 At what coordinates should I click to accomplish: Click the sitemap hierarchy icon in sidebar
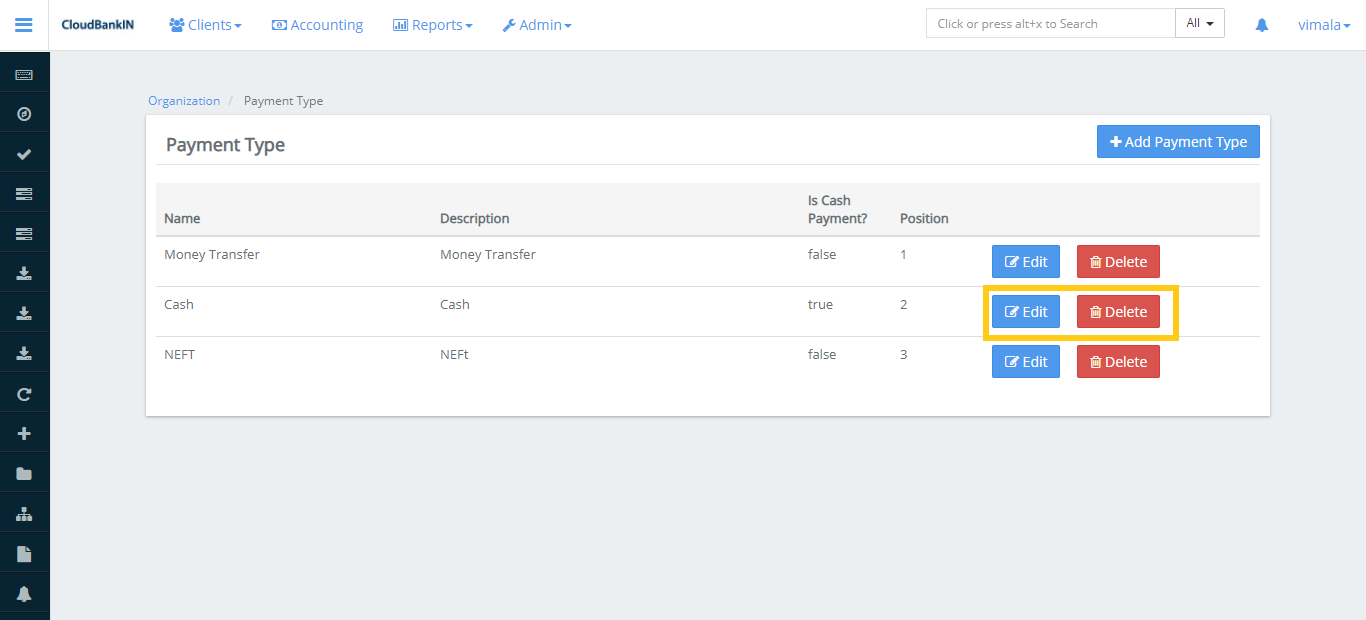point(24,514)
